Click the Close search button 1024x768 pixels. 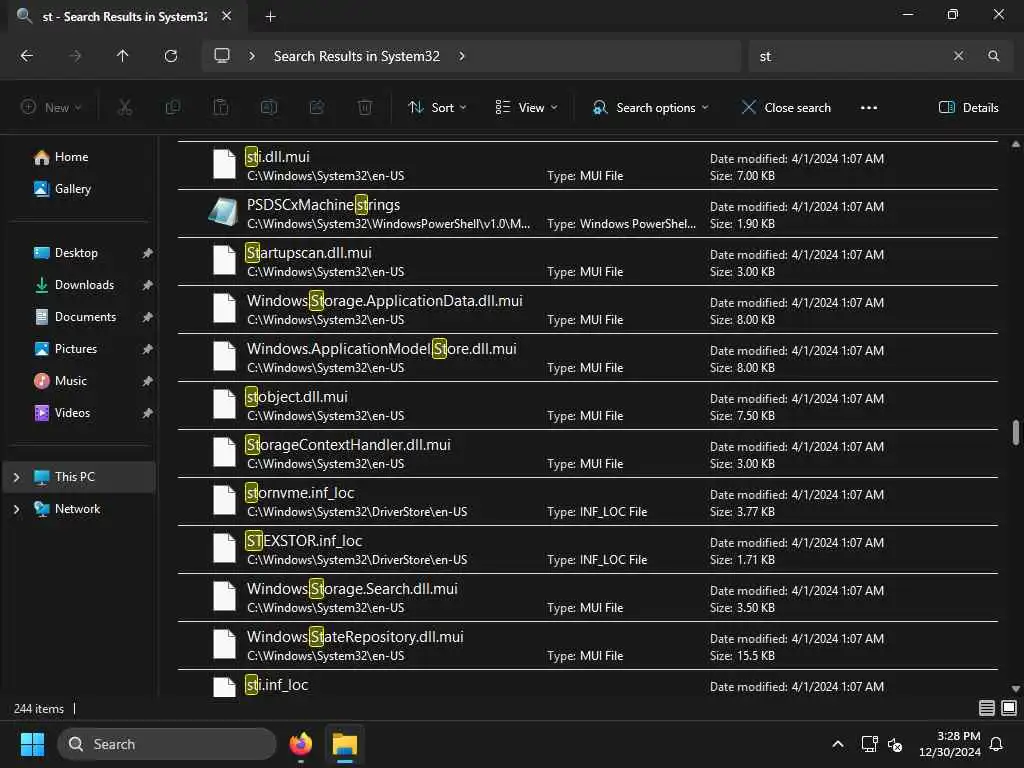(x=786, y=108)
